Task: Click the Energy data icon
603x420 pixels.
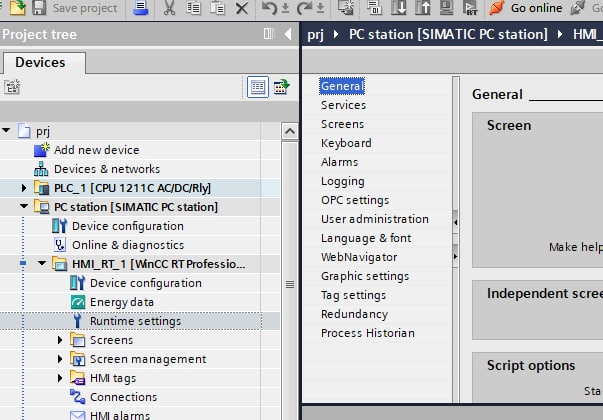Action: click(78, 302)
